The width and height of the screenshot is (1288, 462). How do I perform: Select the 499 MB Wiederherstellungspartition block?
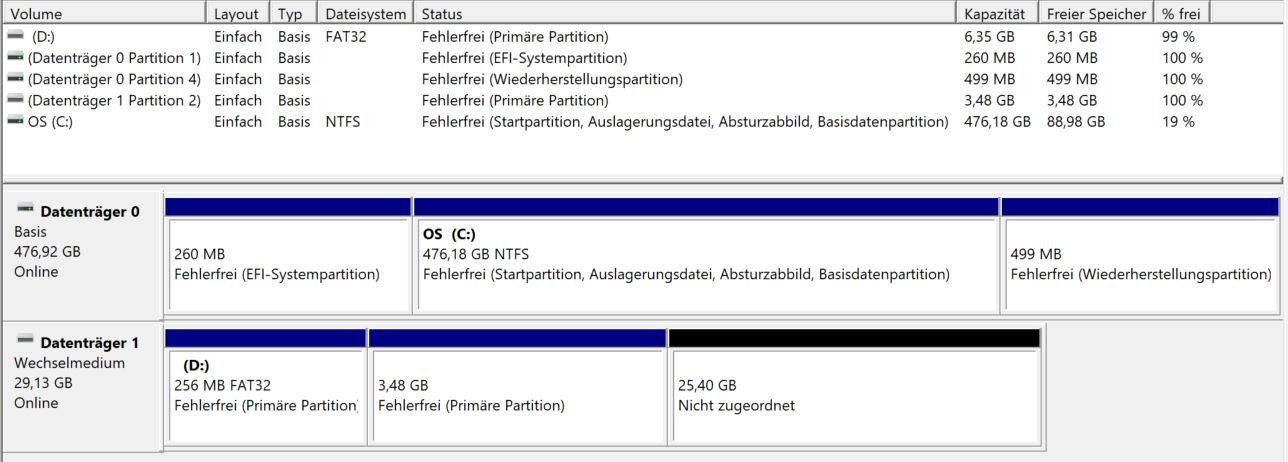point(1140,265)
